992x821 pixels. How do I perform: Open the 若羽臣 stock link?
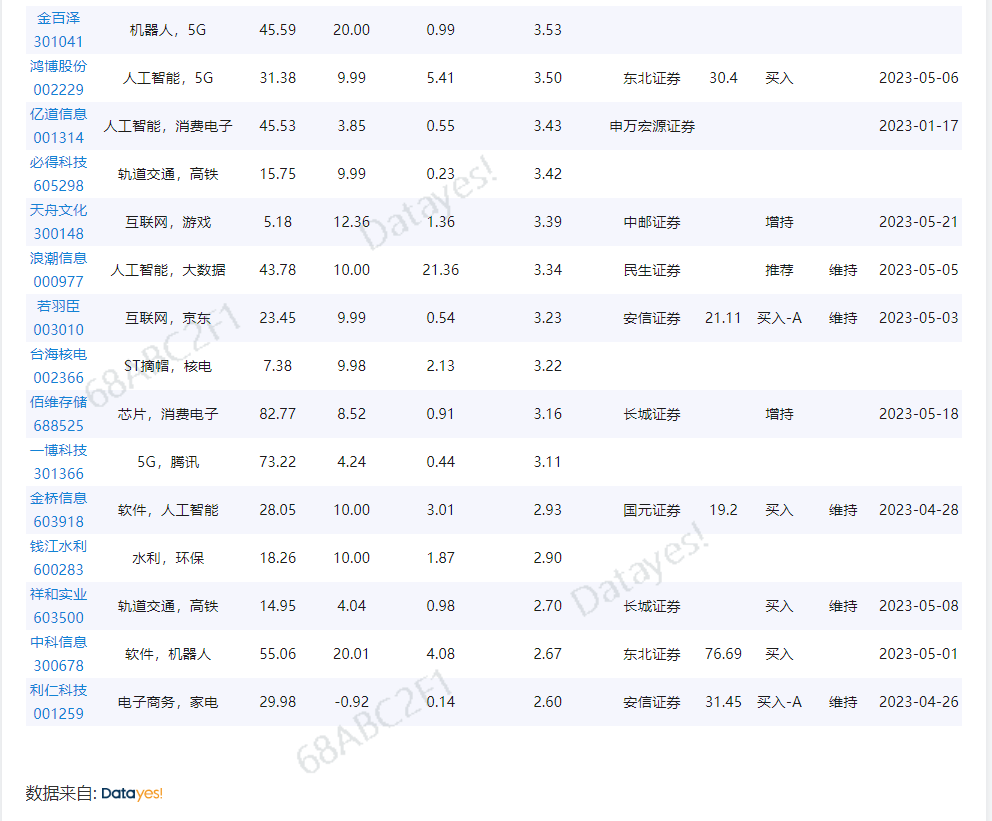tap(58, 307)
